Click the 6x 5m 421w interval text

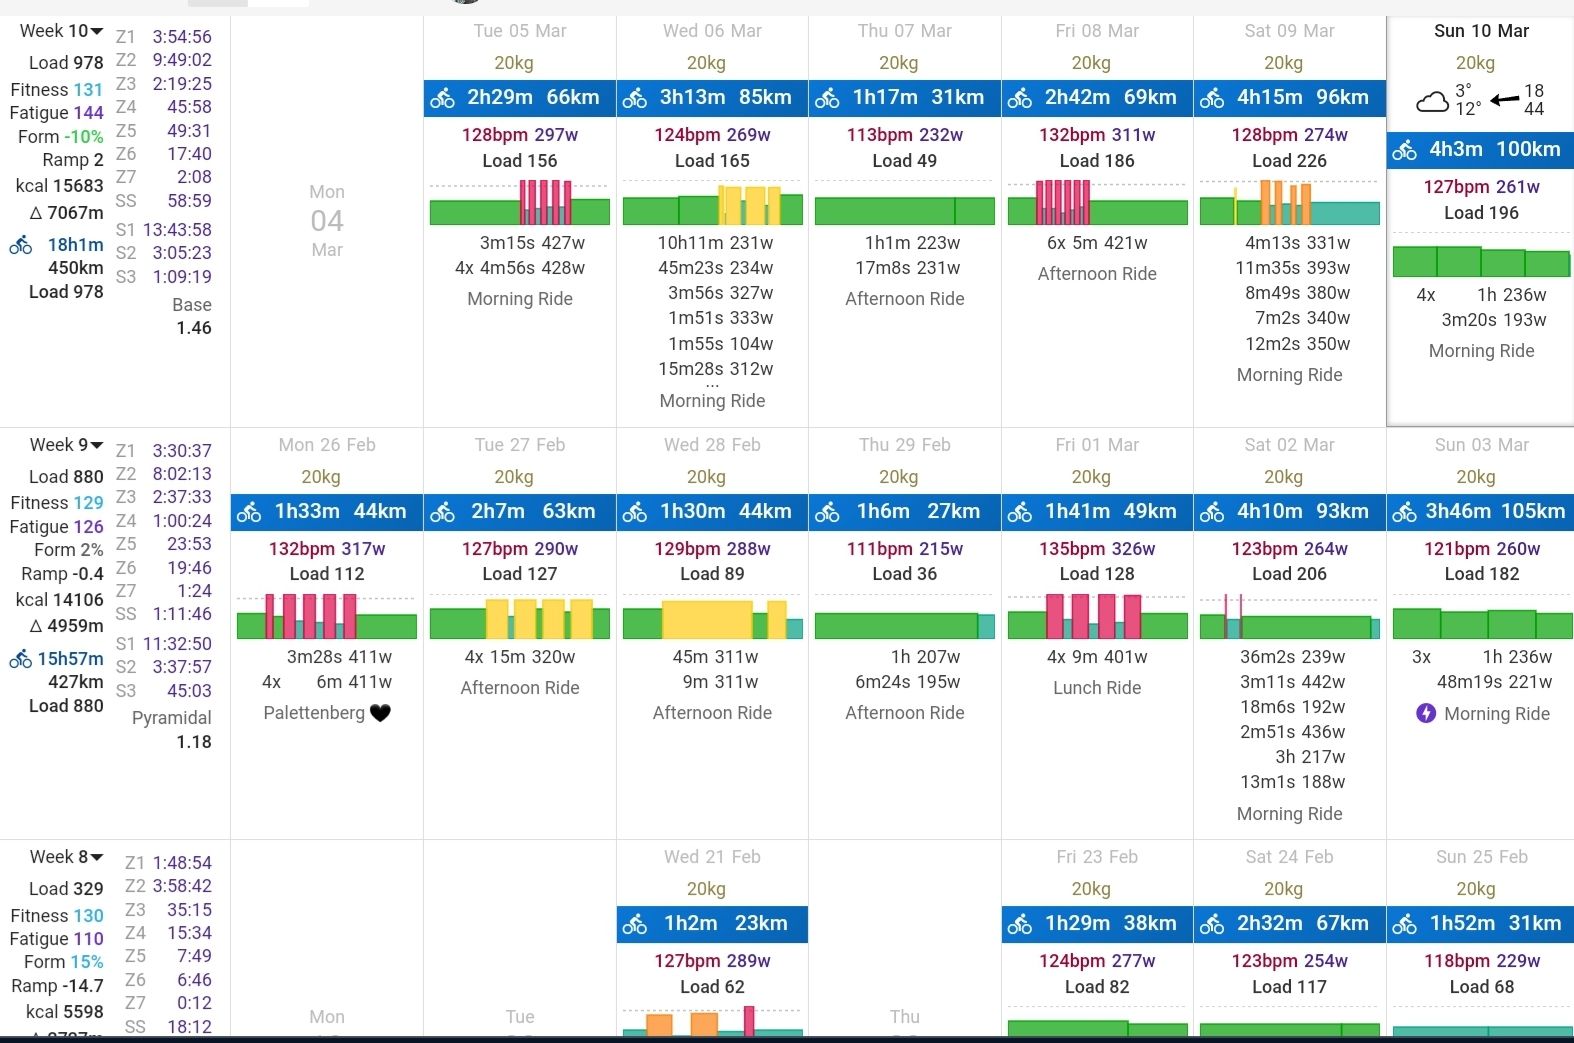tap(1097, 243)
